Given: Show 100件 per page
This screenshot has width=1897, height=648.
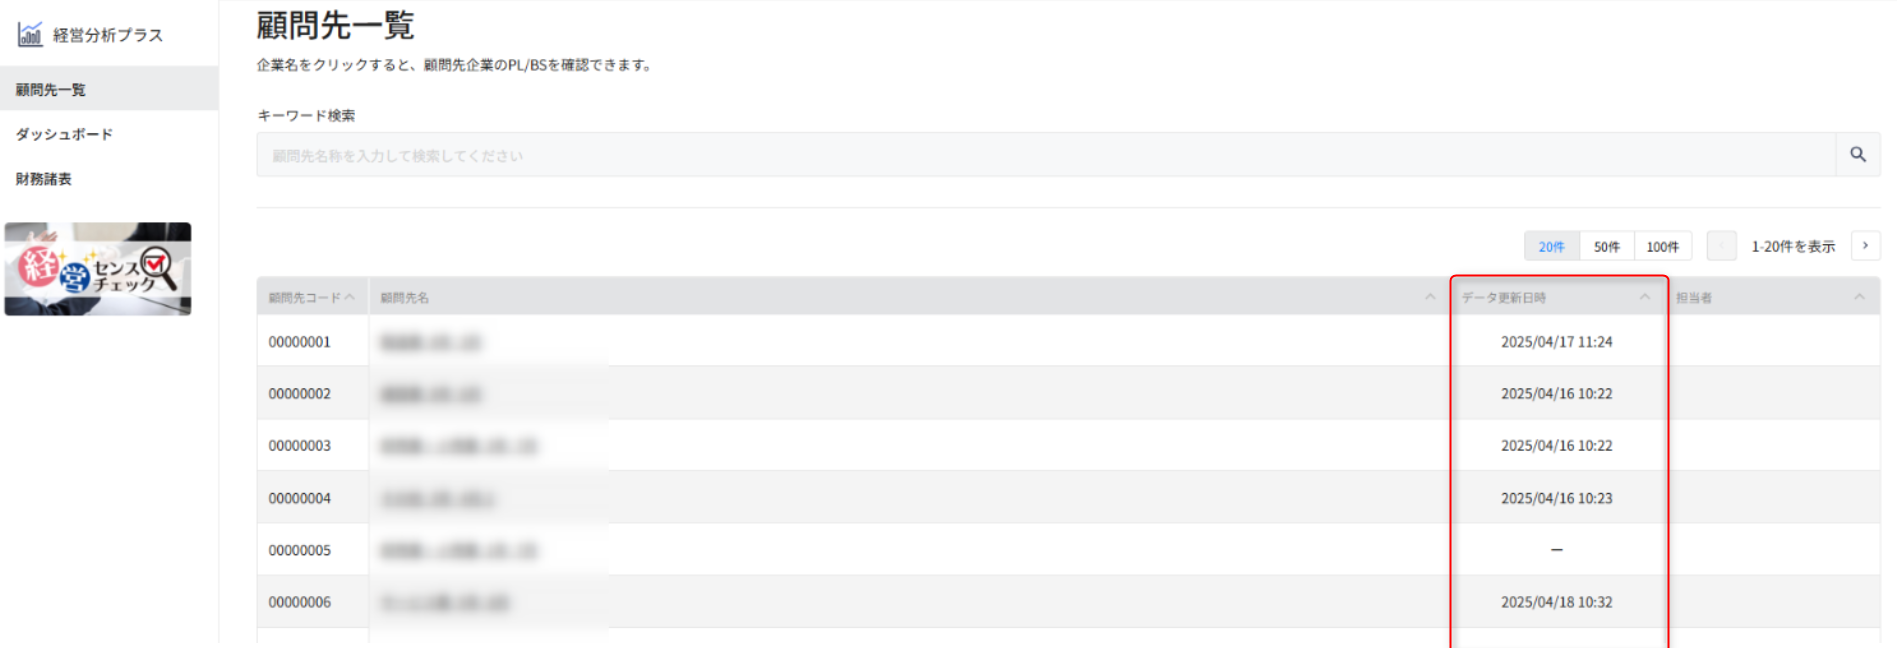Looking at the screenshot, I should click(x=1663, y=246).
